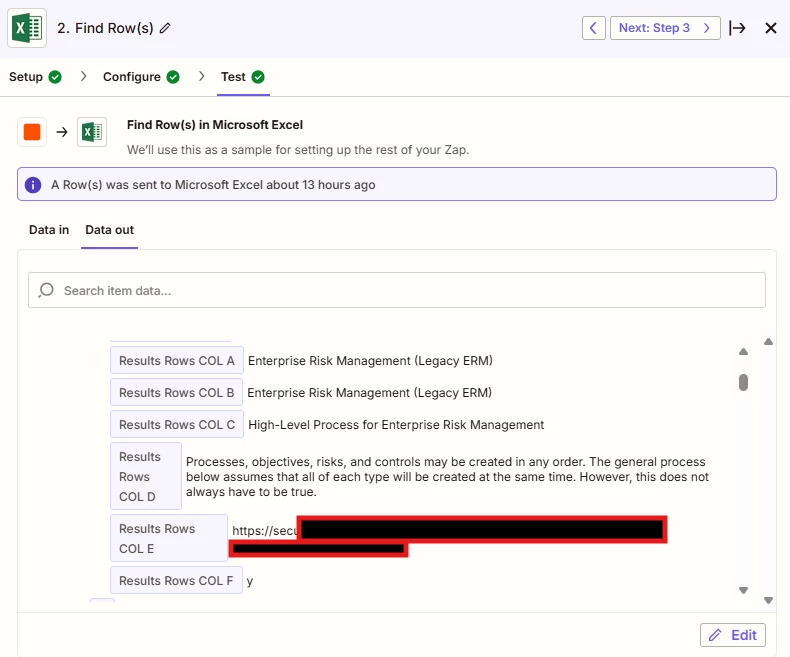Click COL C value High-Level Process text

click(x=396, y=425)
